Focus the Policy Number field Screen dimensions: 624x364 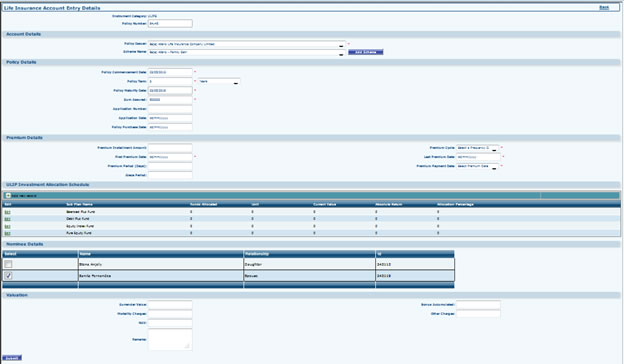point(170,23)
